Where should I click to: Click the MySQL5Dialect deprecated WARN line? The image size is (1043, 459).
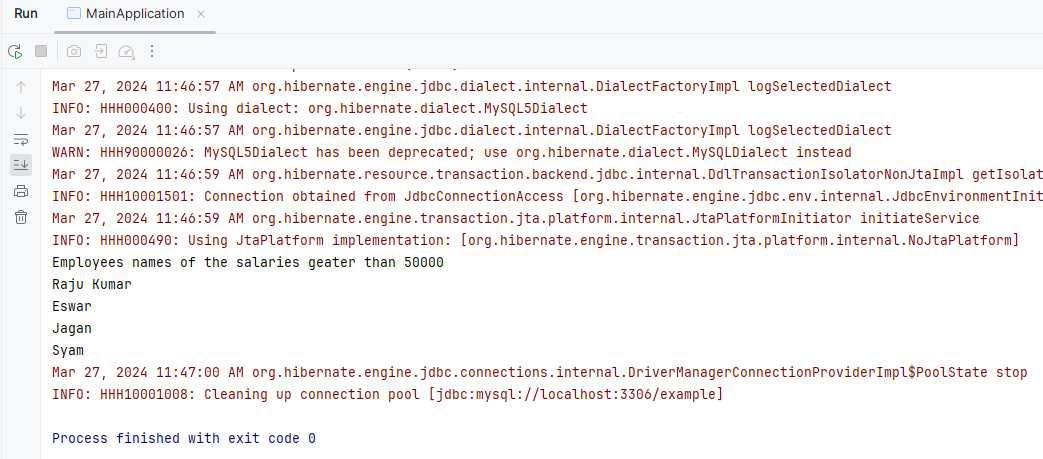(452, 152)
